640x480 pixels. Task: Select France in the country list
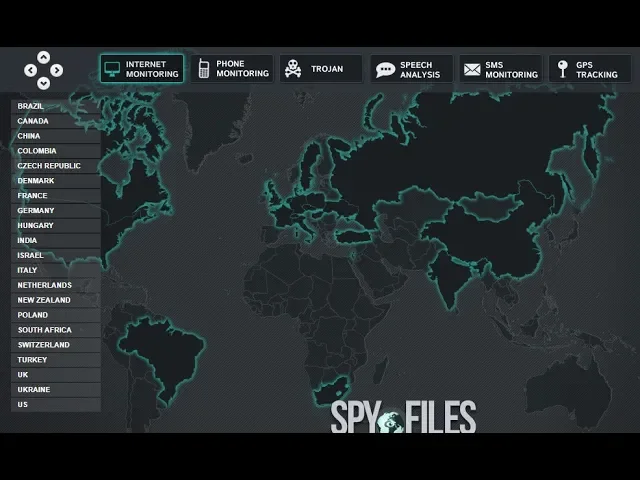click(x=56, y=196)
